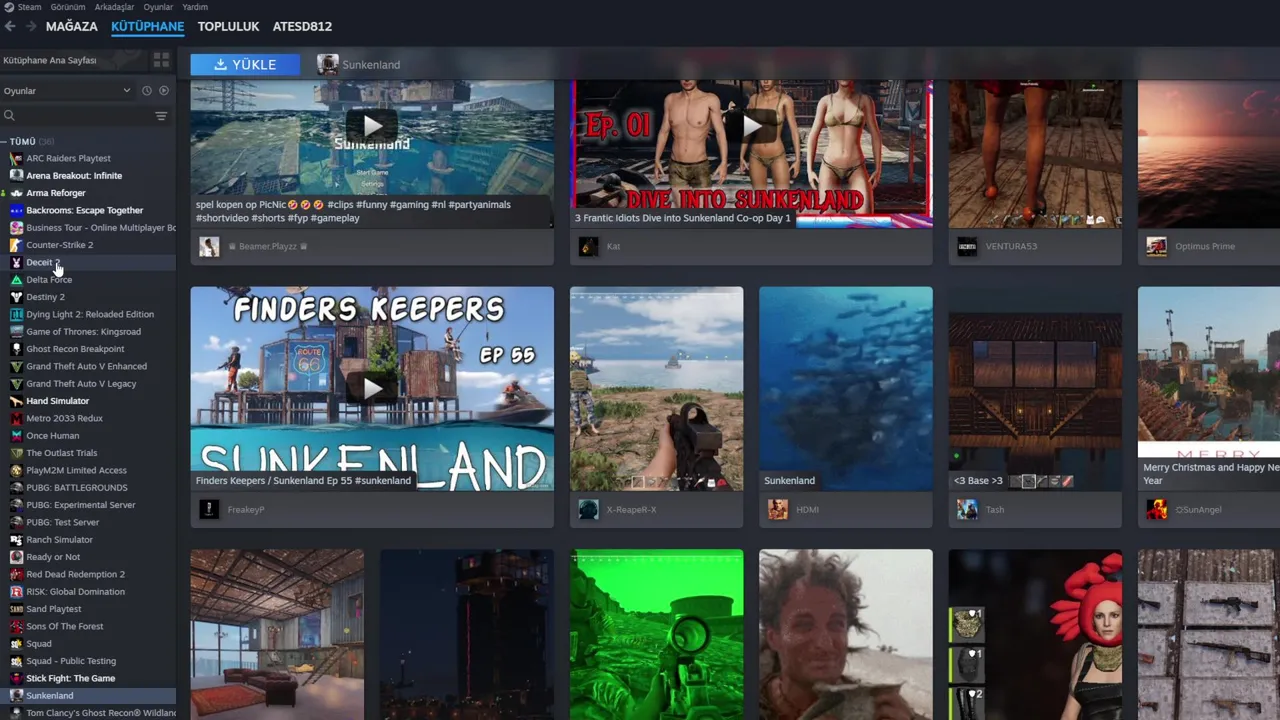
Task: Open Beamer.Playzz author avatar
Action: pos(209,247)
